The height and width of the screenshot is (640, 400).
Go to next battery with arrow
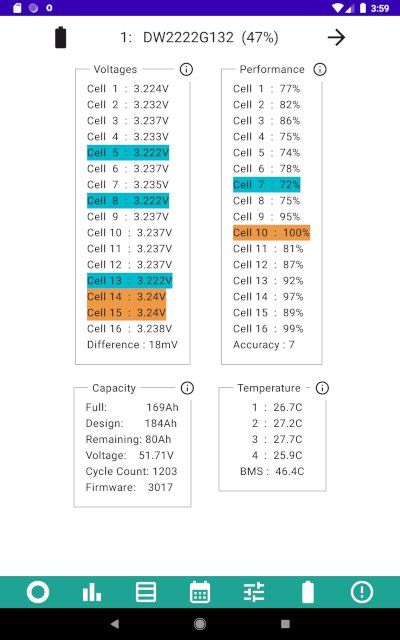click(337, 38)
